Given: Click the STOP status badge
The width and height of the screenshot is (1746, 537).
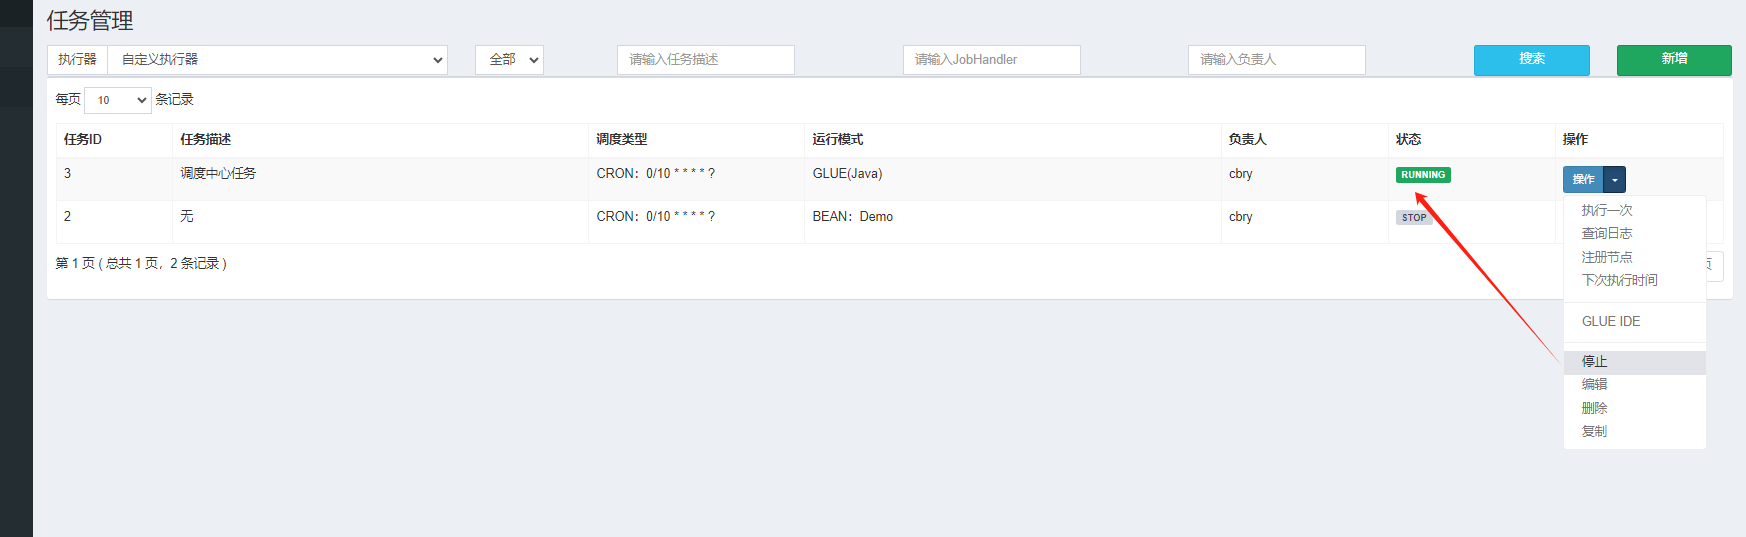Looking at the screenshot, I should tap(1414, 217).
